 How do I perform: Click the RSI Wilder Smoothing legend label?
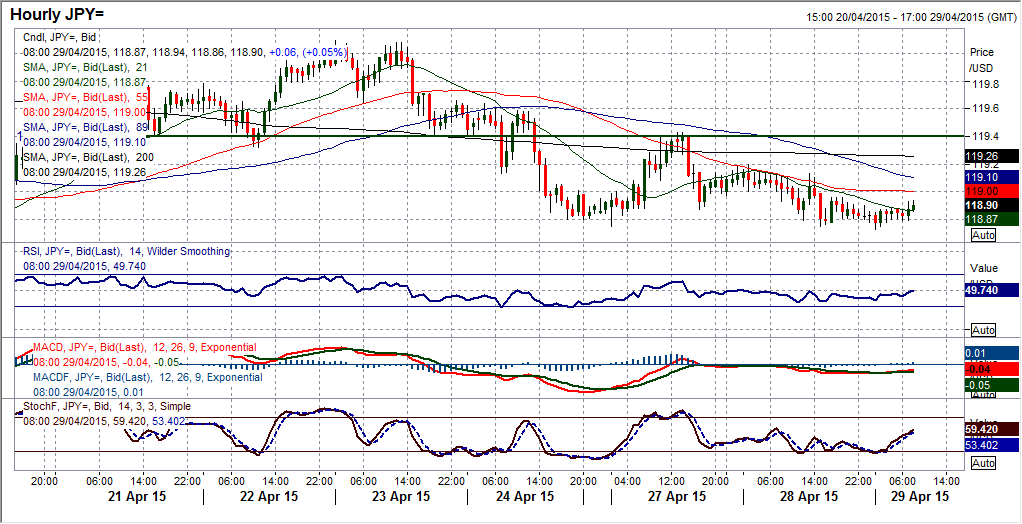(126, 251)
